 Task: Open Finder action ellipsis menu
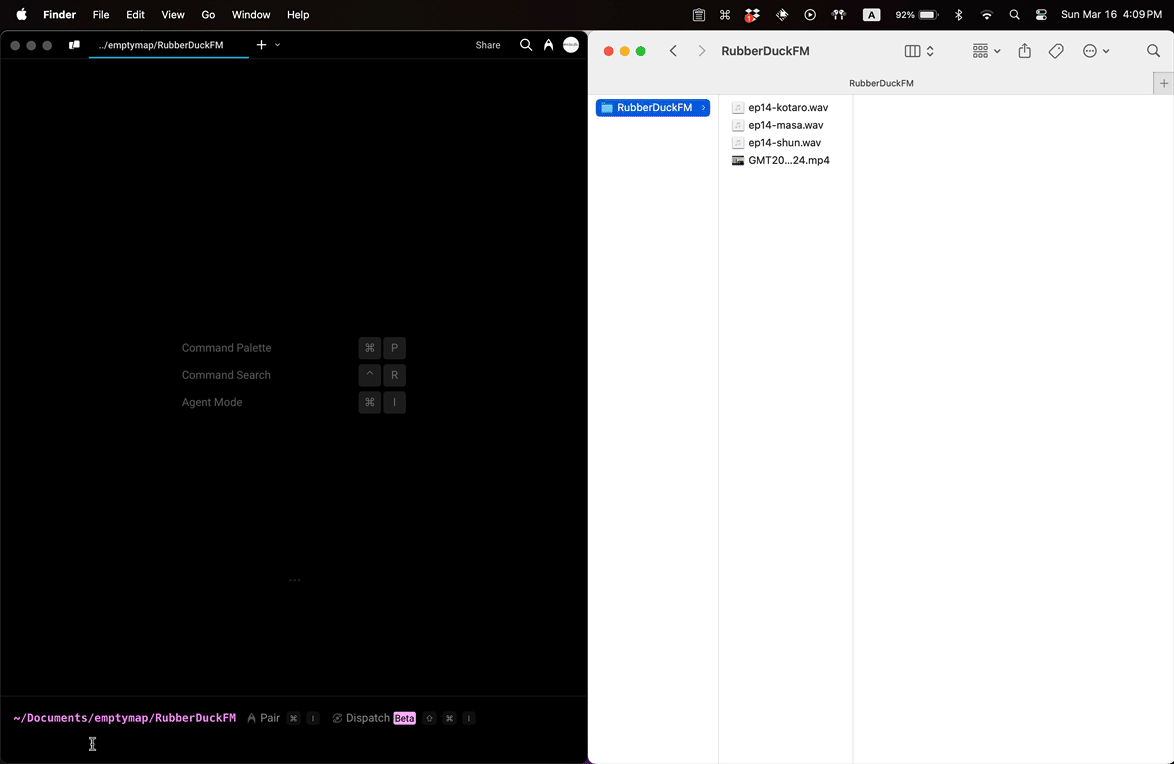pos(1096,51)
